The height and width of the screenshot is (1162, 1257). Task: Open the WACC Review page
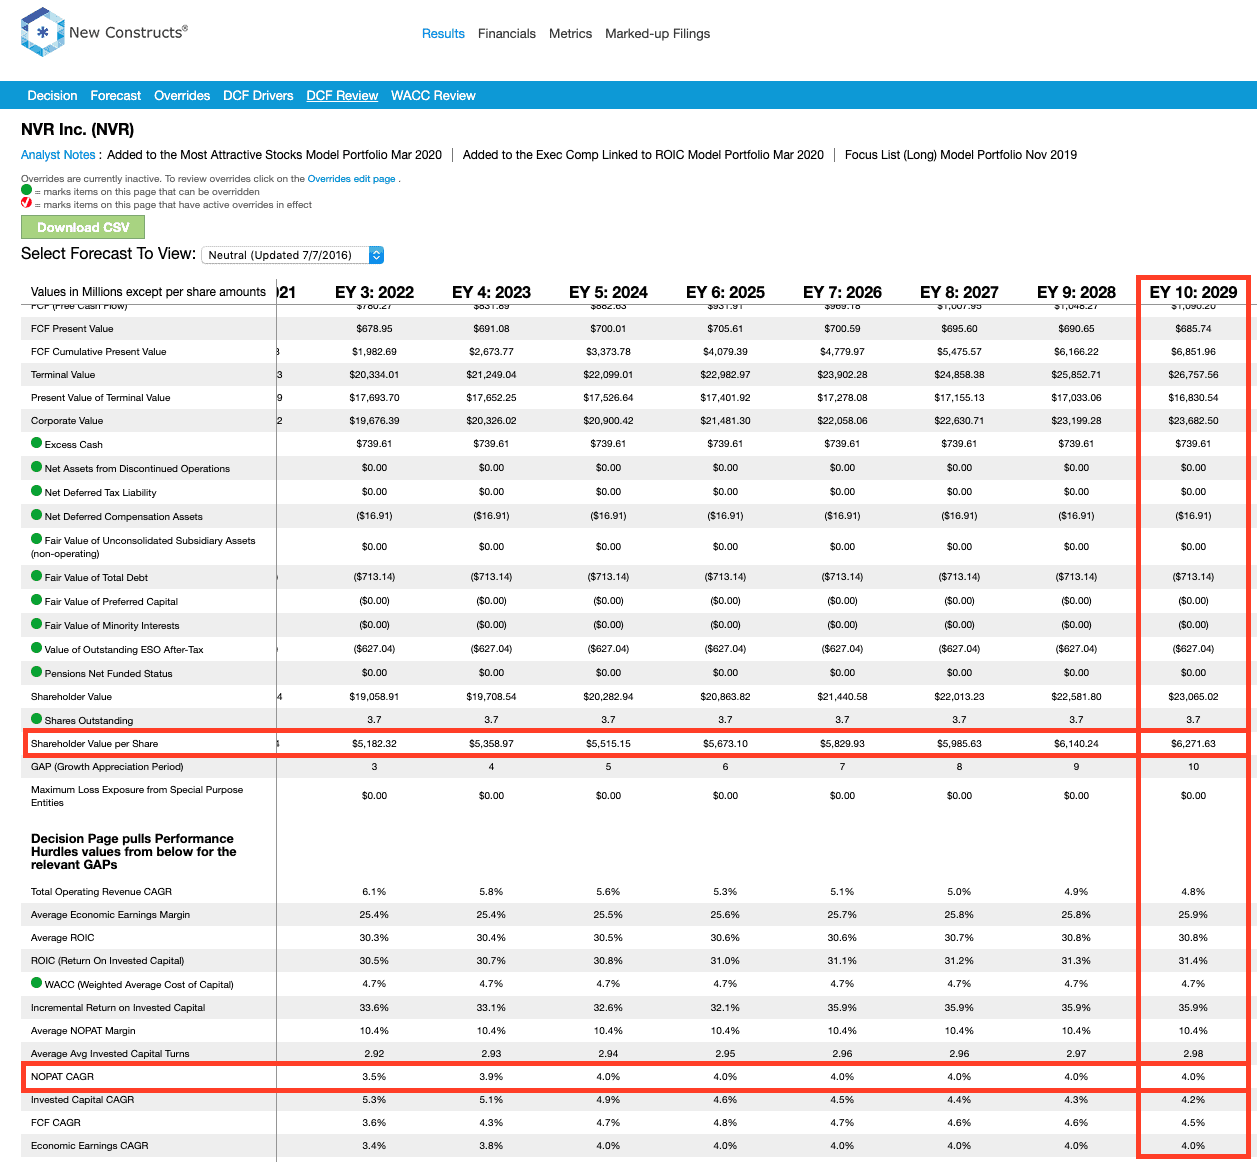pos(433,96)
